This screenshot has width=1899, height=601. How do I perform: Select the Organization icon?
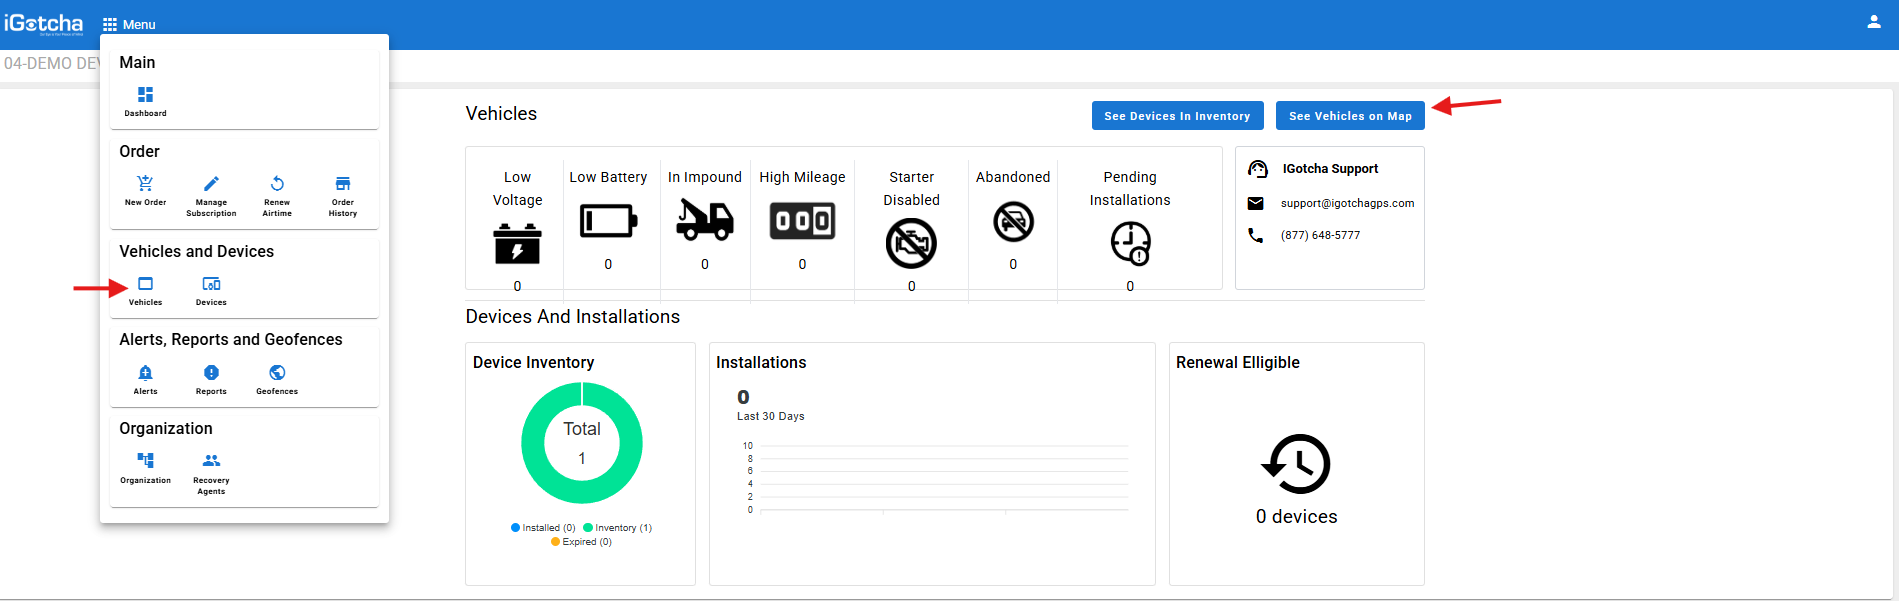point(145,461)
